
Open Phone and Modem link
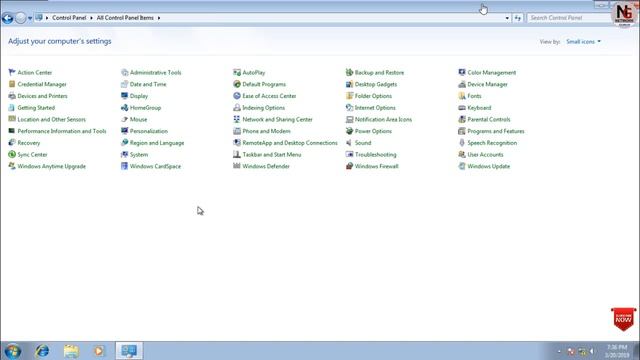tap(266, 131)
